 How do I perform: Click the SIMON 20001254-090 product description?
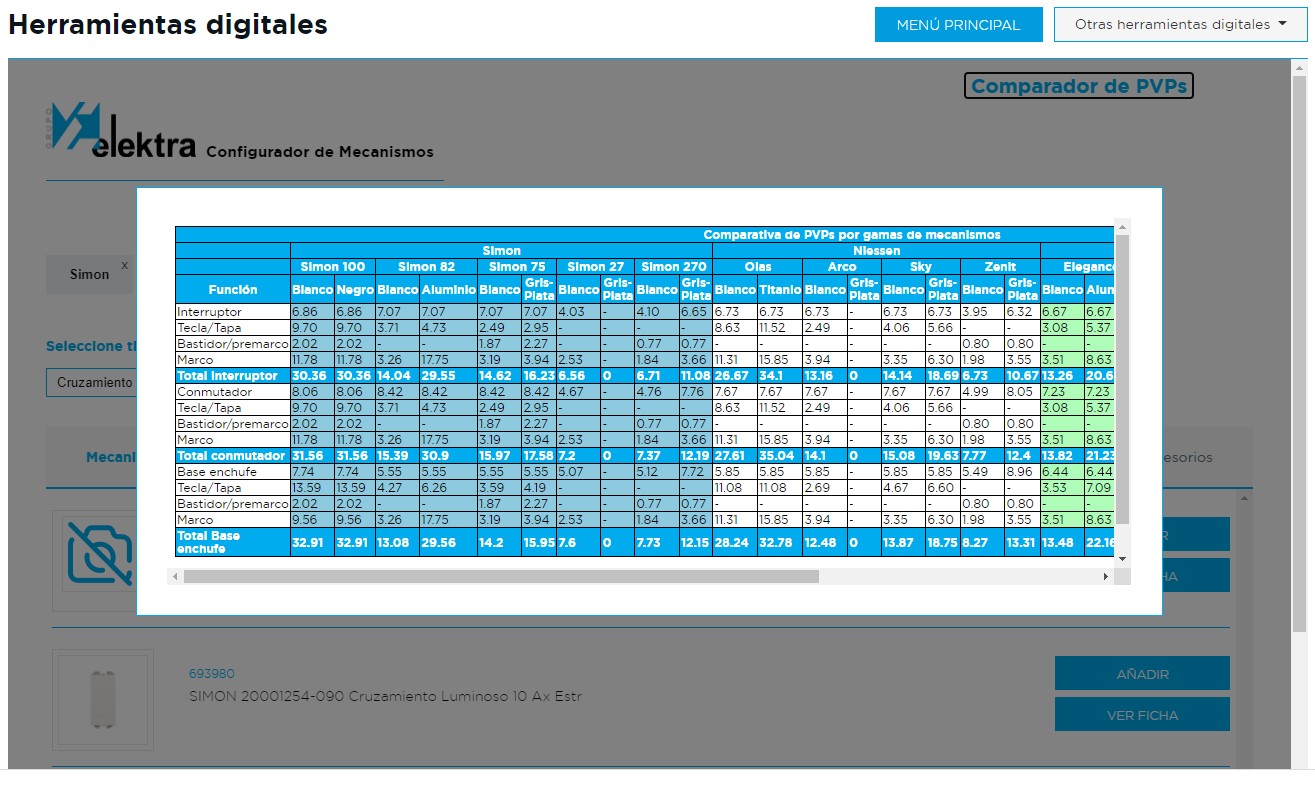(x=386, y=696)
